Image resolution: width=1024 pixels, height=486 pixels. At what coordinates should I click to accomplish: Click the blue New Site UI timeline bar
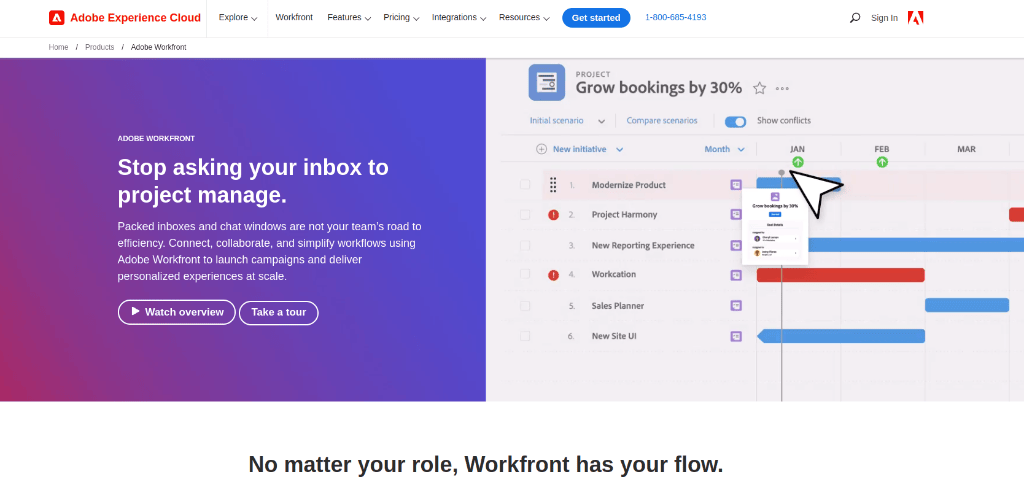841,336
